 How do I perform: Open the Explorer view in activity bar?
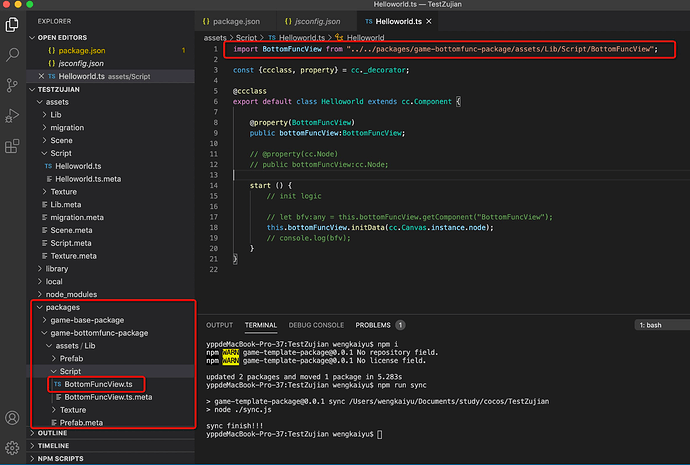(x=12, y=25)
